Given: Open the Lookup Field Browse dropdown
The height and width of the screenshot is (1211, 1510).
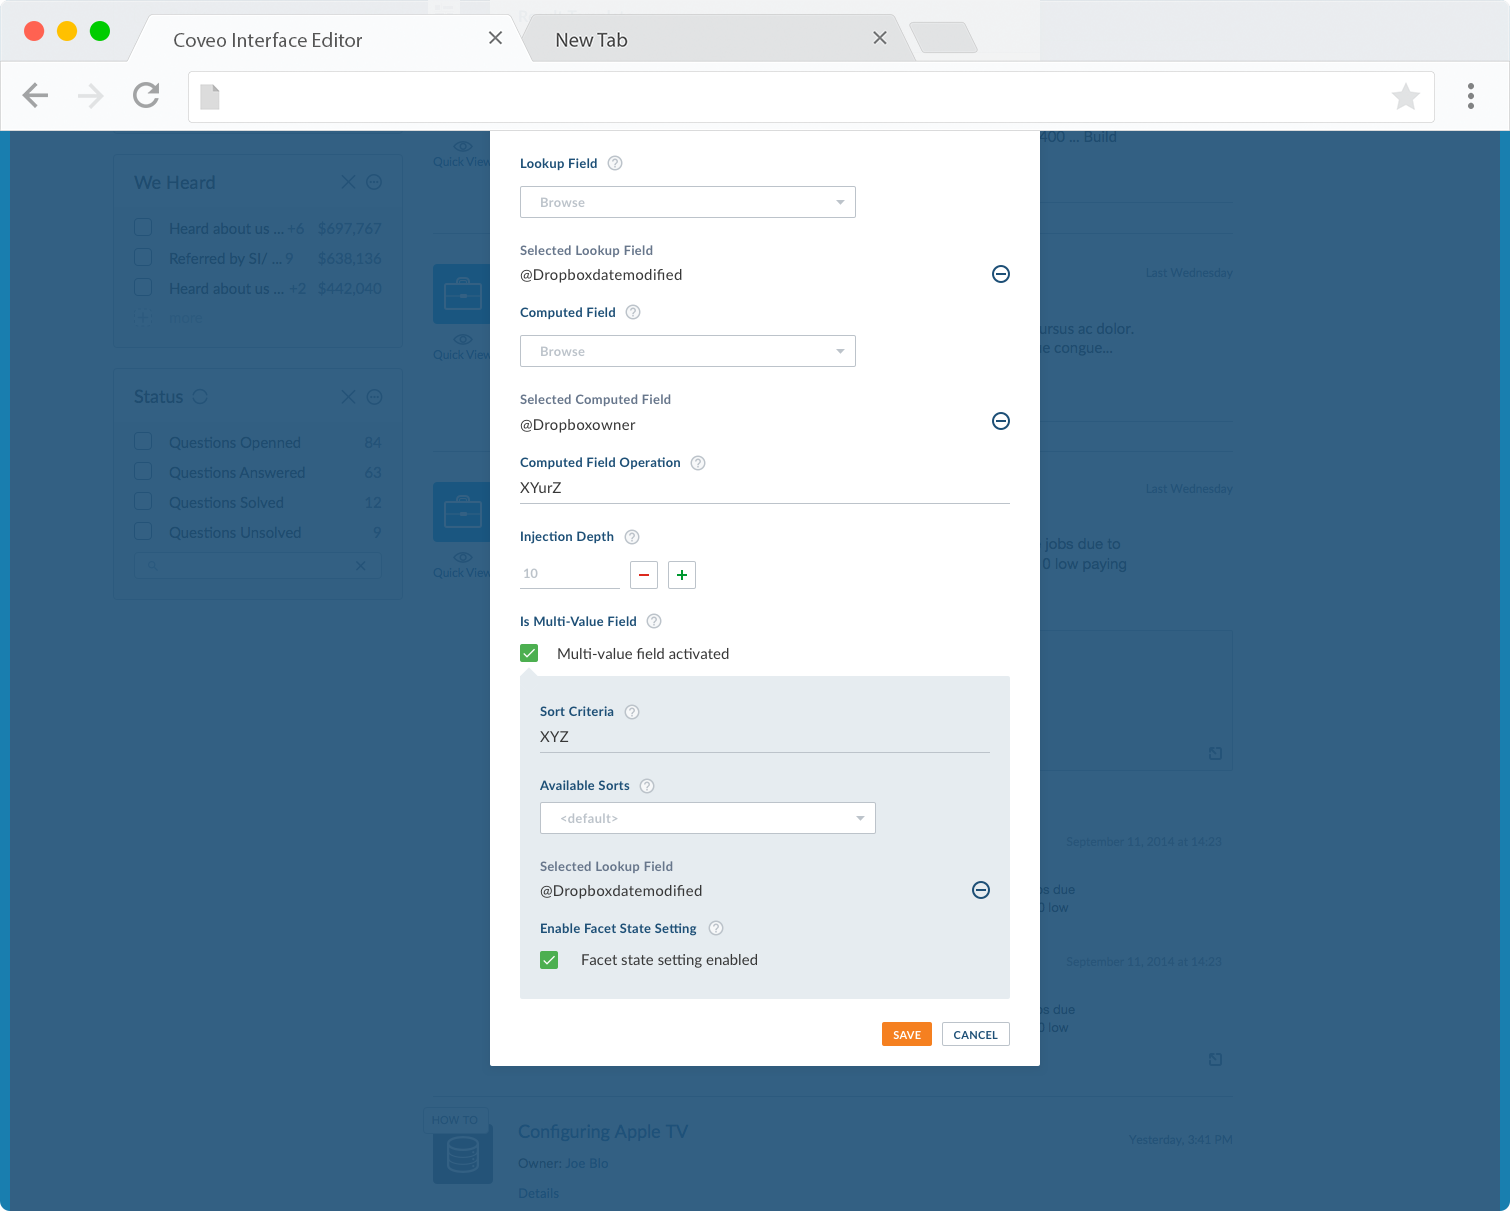Looking at the screenshot, I should coord(687,202).
